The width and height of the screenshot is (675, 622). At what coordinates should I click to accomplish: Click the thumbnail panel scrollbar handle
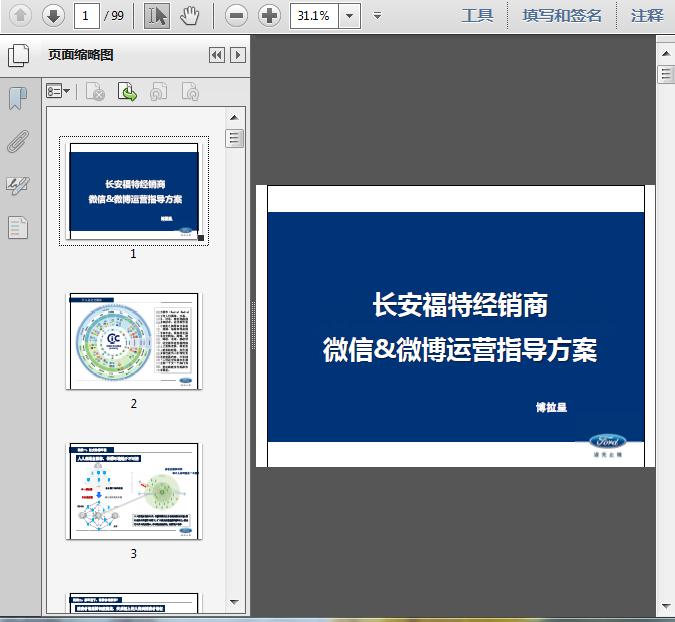pyautogui.click(x=234, y=138)
